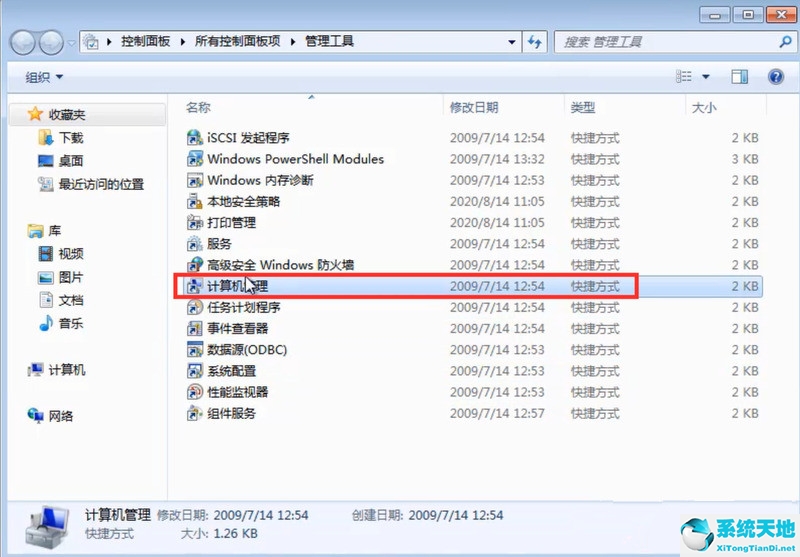800x557 pixels.
Task: Open the 文档 library
Action: tap(61, 300)
